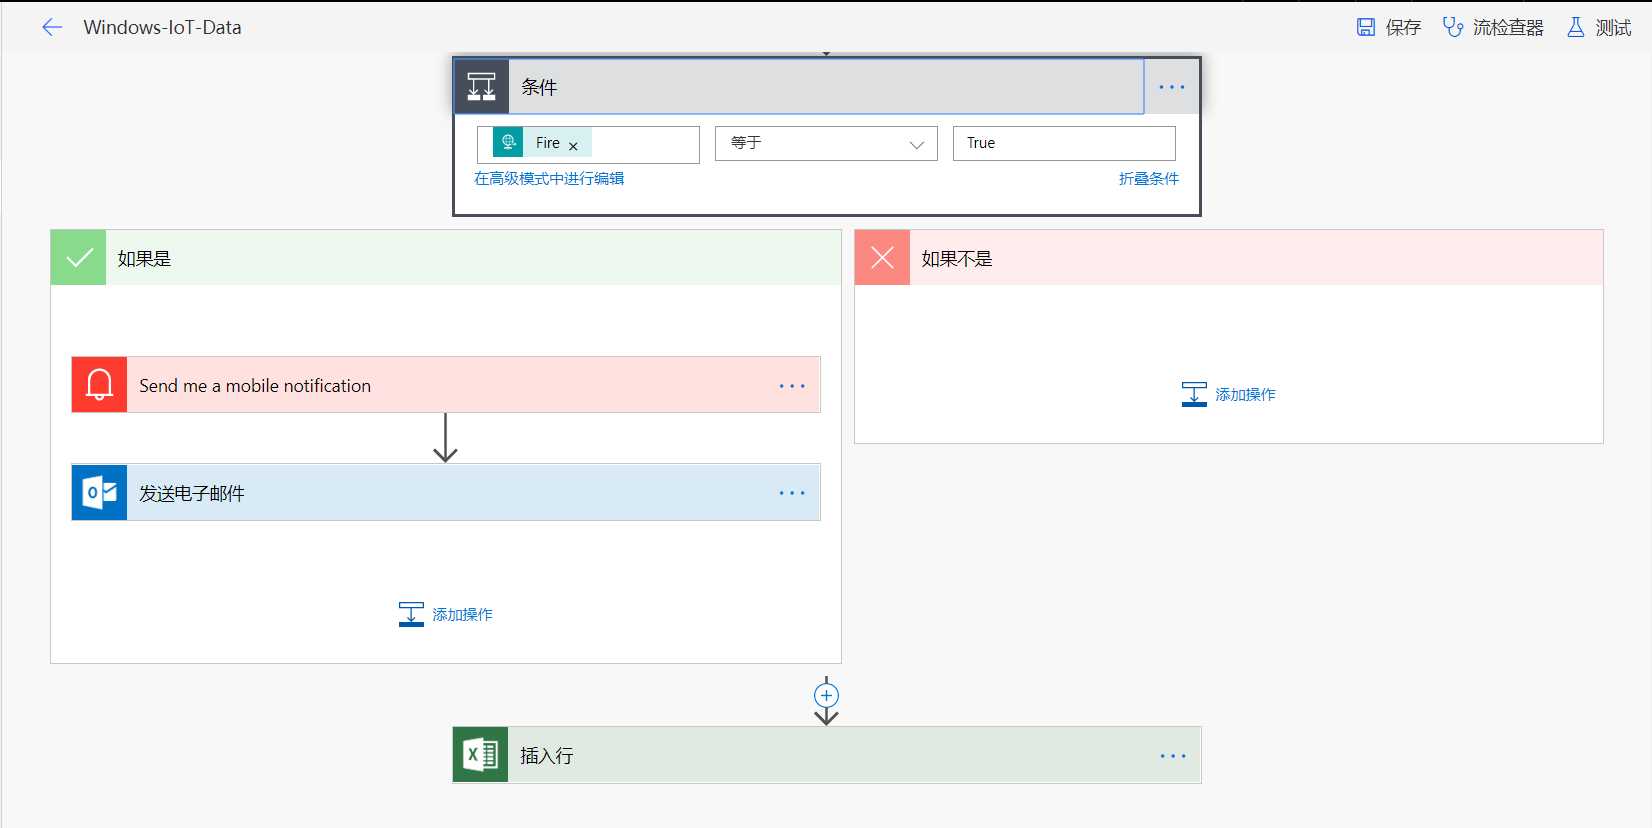
Task: Click add action icon in 如果是 branch
Action: pyautogui.click(x=411, y=614)
